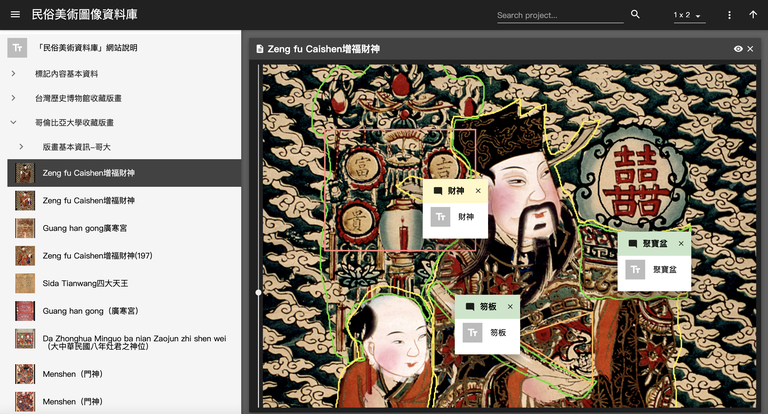Expand the 台灣歷史博物館收藏版畫 folder
The width and height of the screenshot is (768, 414).
click(13, 98)
